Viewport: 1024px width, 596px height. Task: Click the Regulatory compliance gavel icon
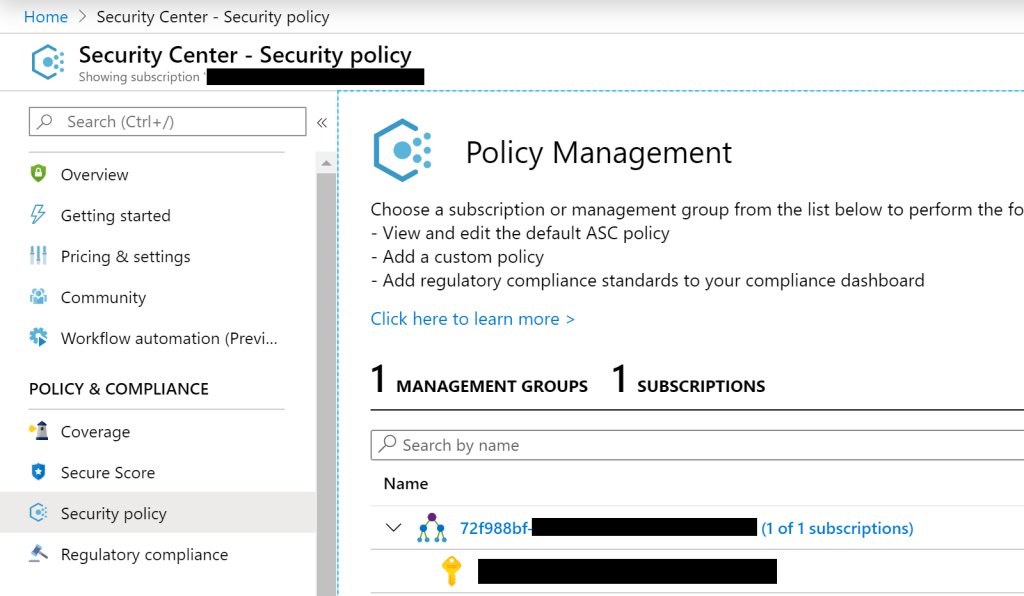(x=39, y=554)
